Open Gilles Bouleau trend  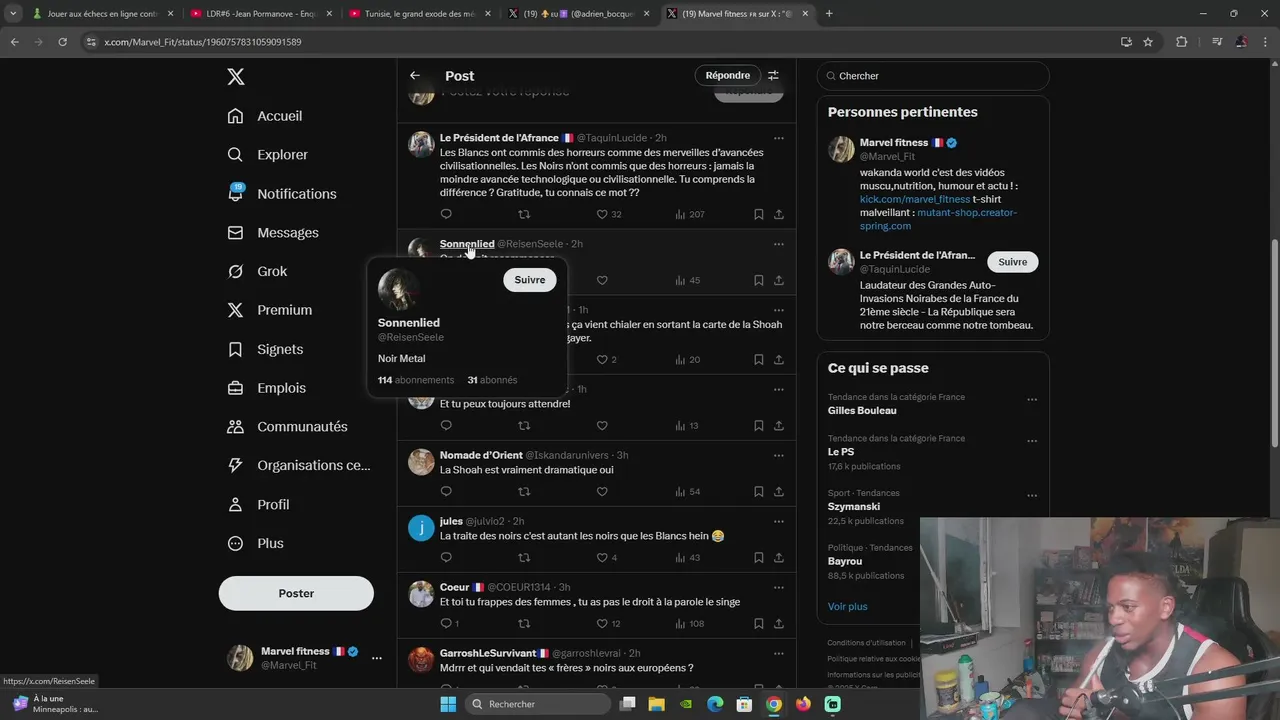(x=862, y=410)
